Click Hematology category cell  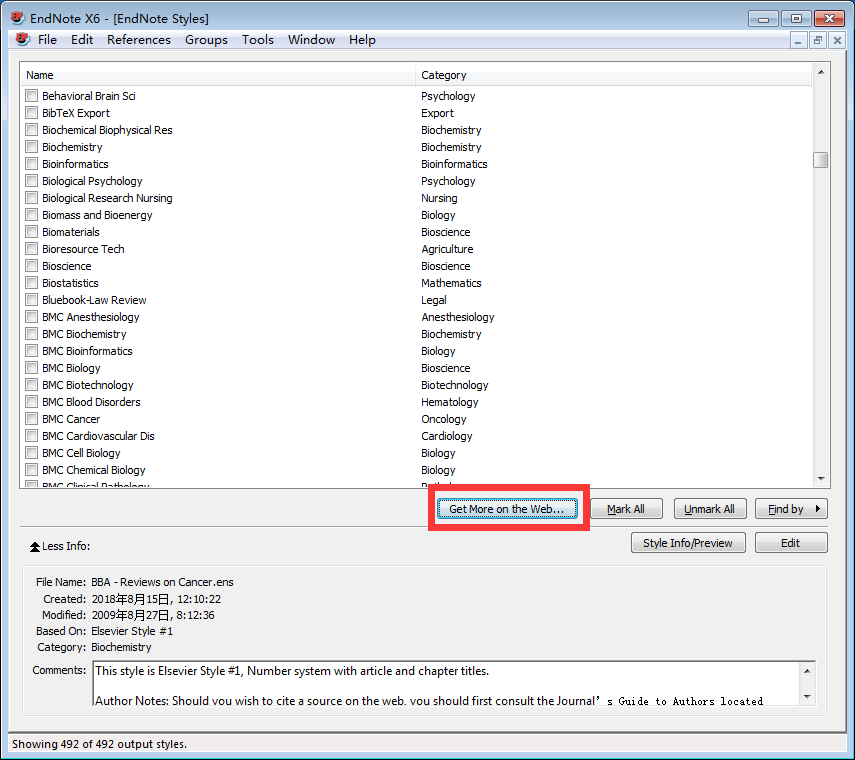click(x=449, y=402)
